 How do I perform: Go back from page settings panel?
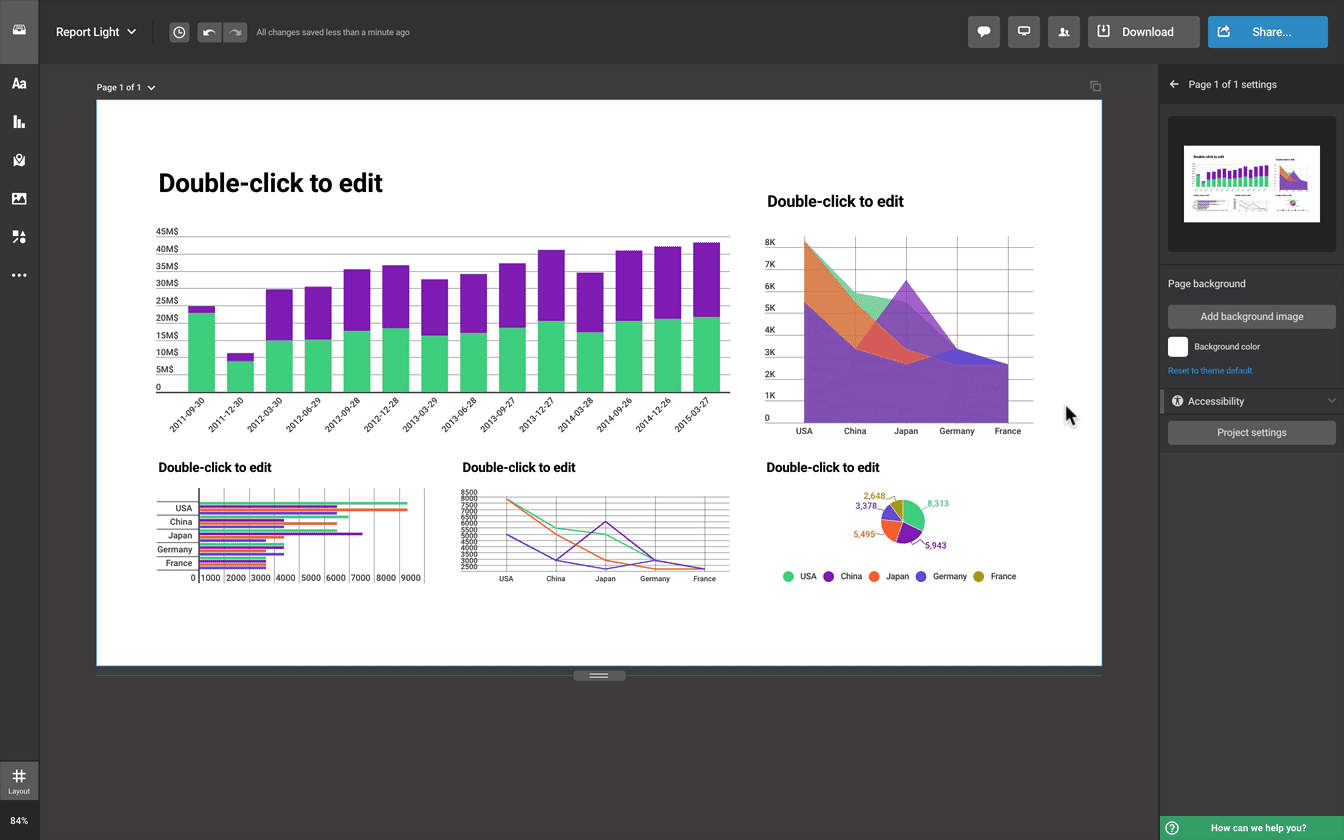tap(1174, 85)
